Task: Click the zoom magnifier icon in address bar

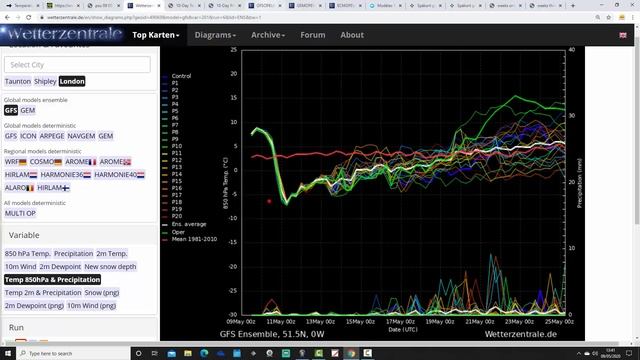Action: coord(598,18)
